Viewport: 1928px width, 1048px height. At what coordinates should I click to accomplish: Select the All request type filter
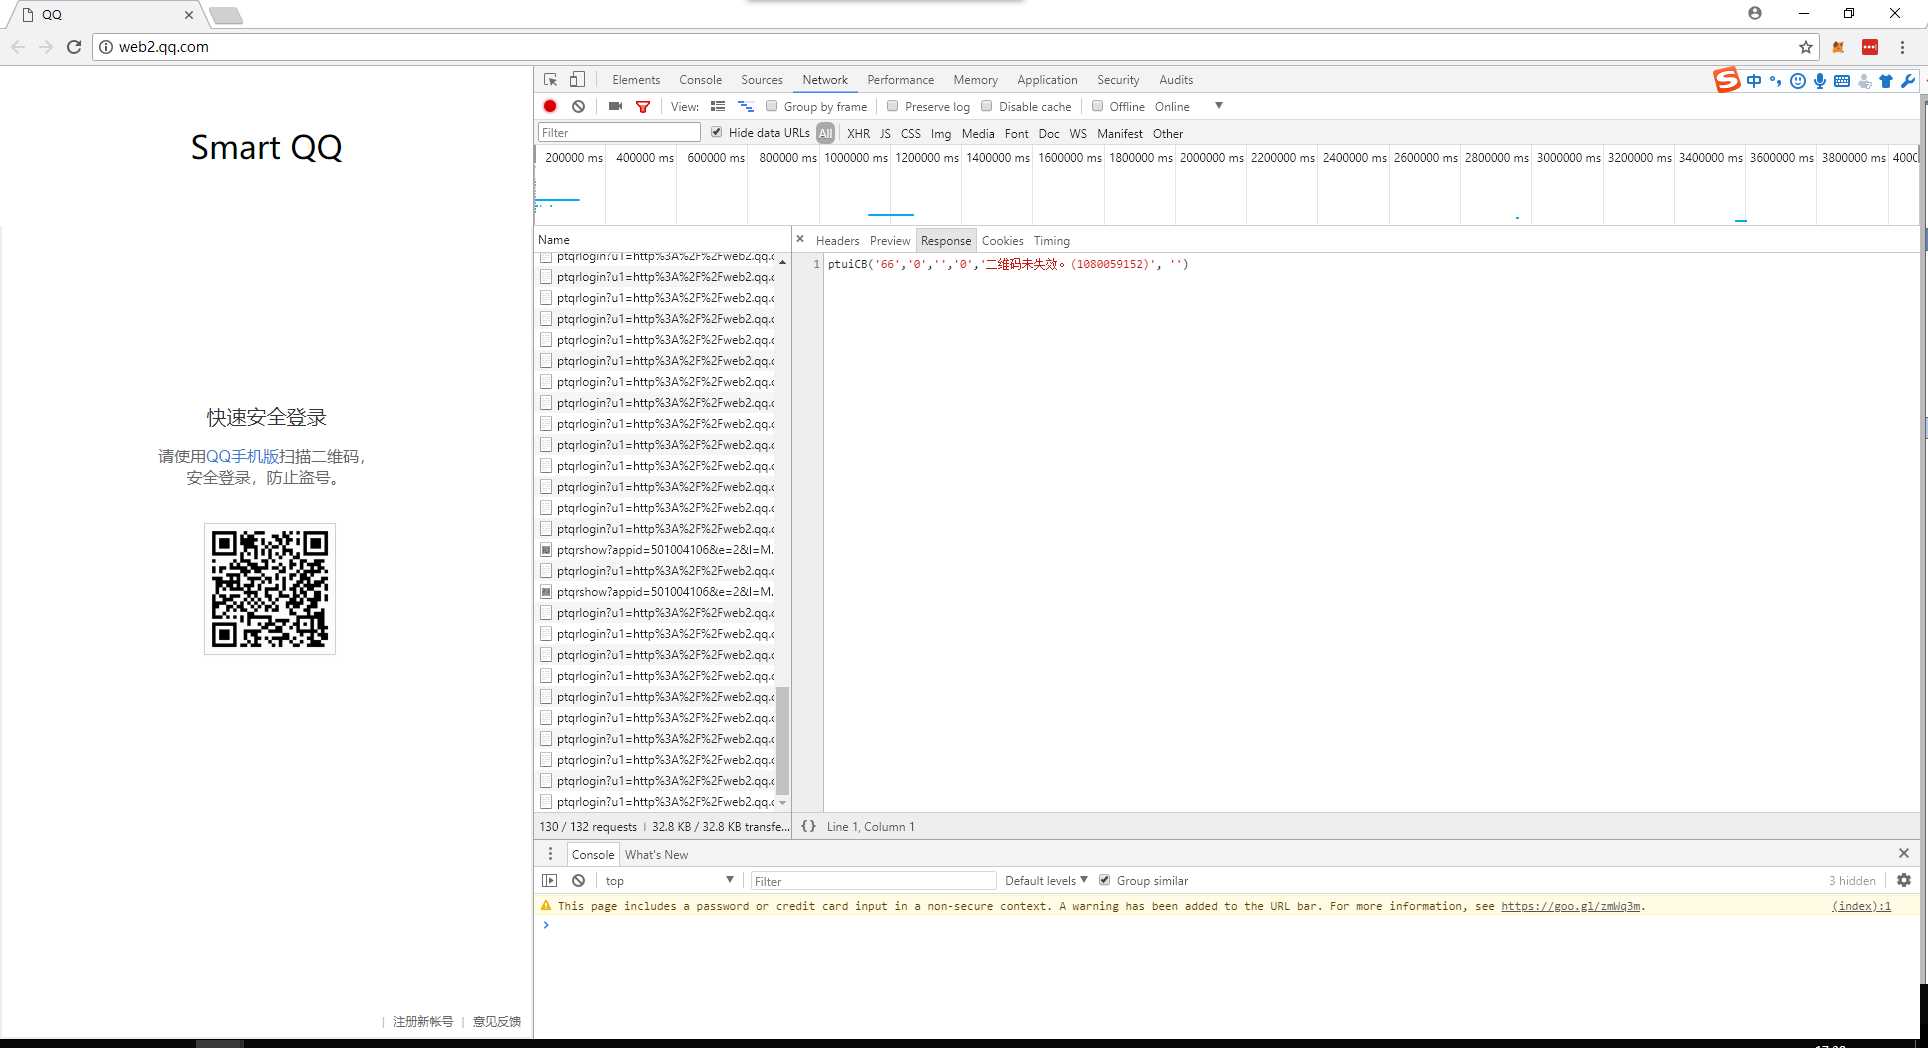pos(825,133)
